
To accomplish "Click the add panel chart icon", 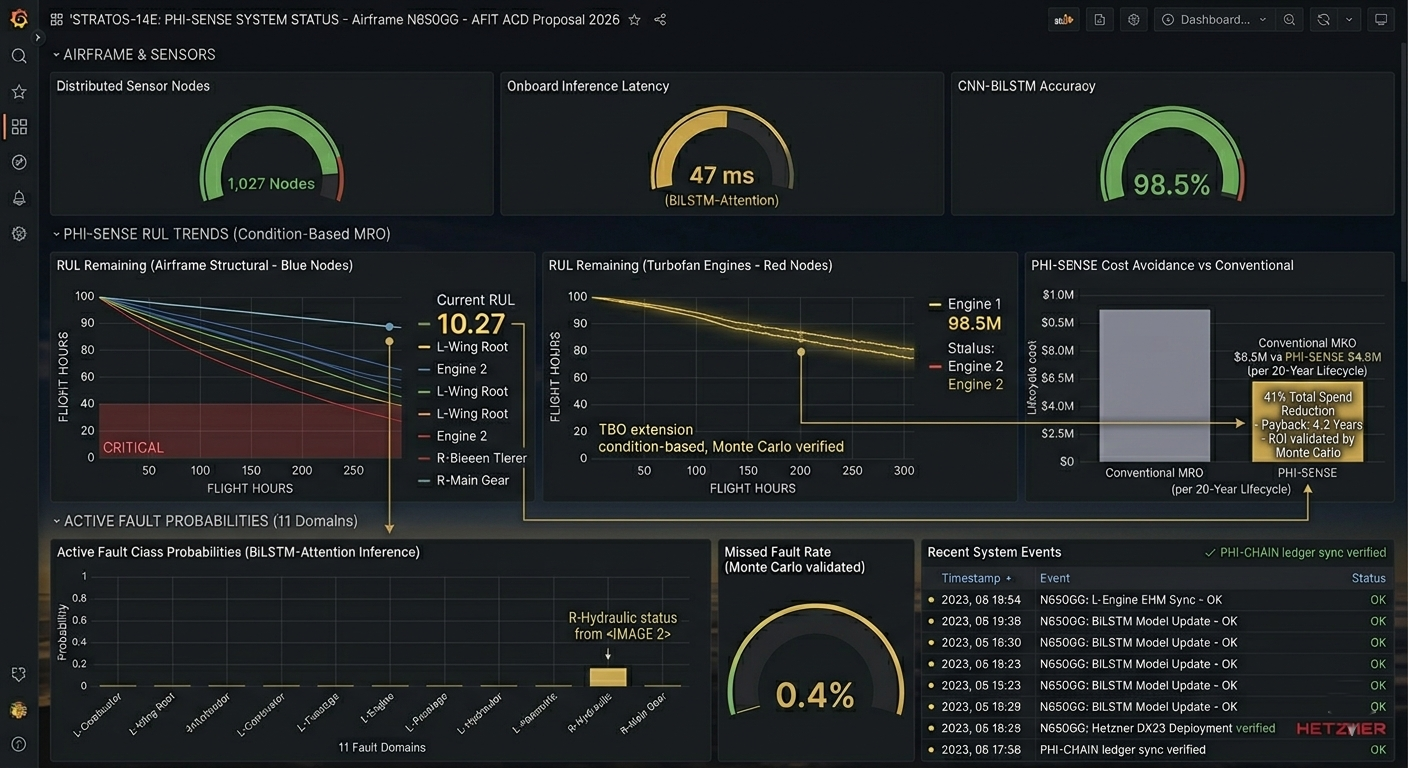I will point(1064,19).
